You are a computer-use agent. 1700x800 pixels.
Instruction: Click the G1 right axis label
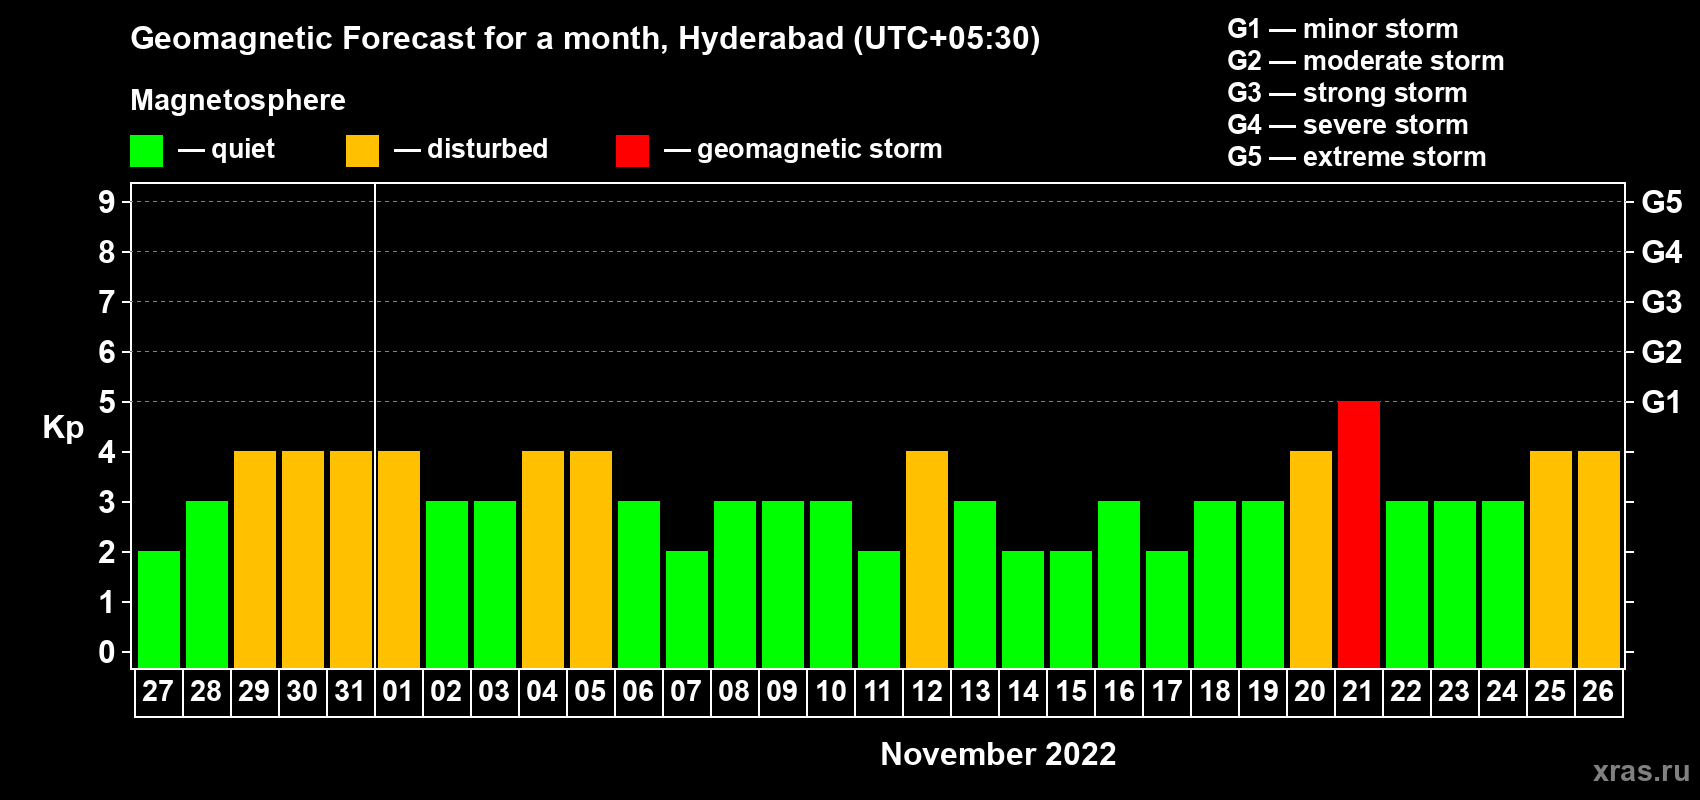click(1661, 402)
